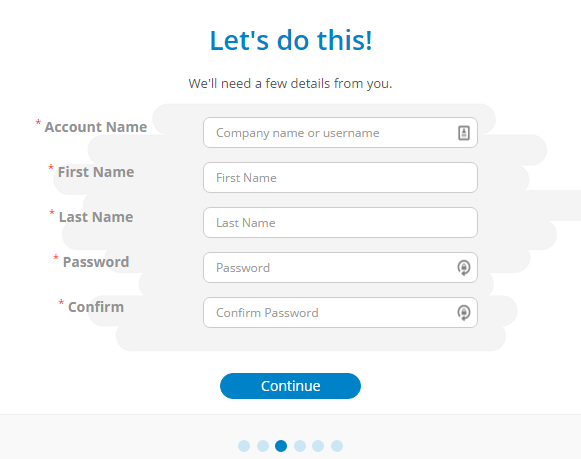Go to the first step dot
This screenshot has width=581, height=459.
[244, 446]
